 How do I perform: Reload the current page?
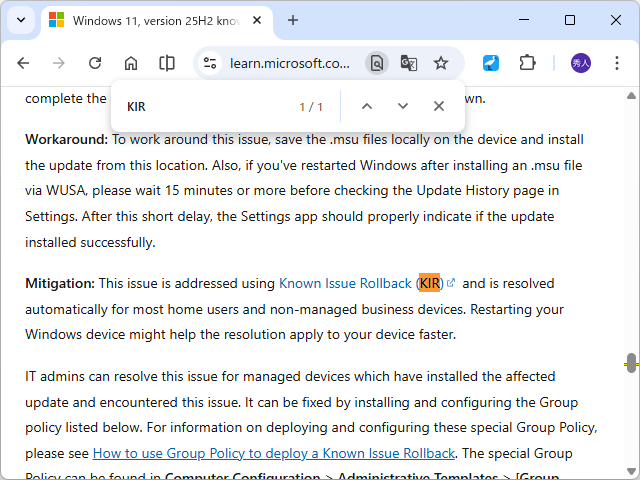95,63
